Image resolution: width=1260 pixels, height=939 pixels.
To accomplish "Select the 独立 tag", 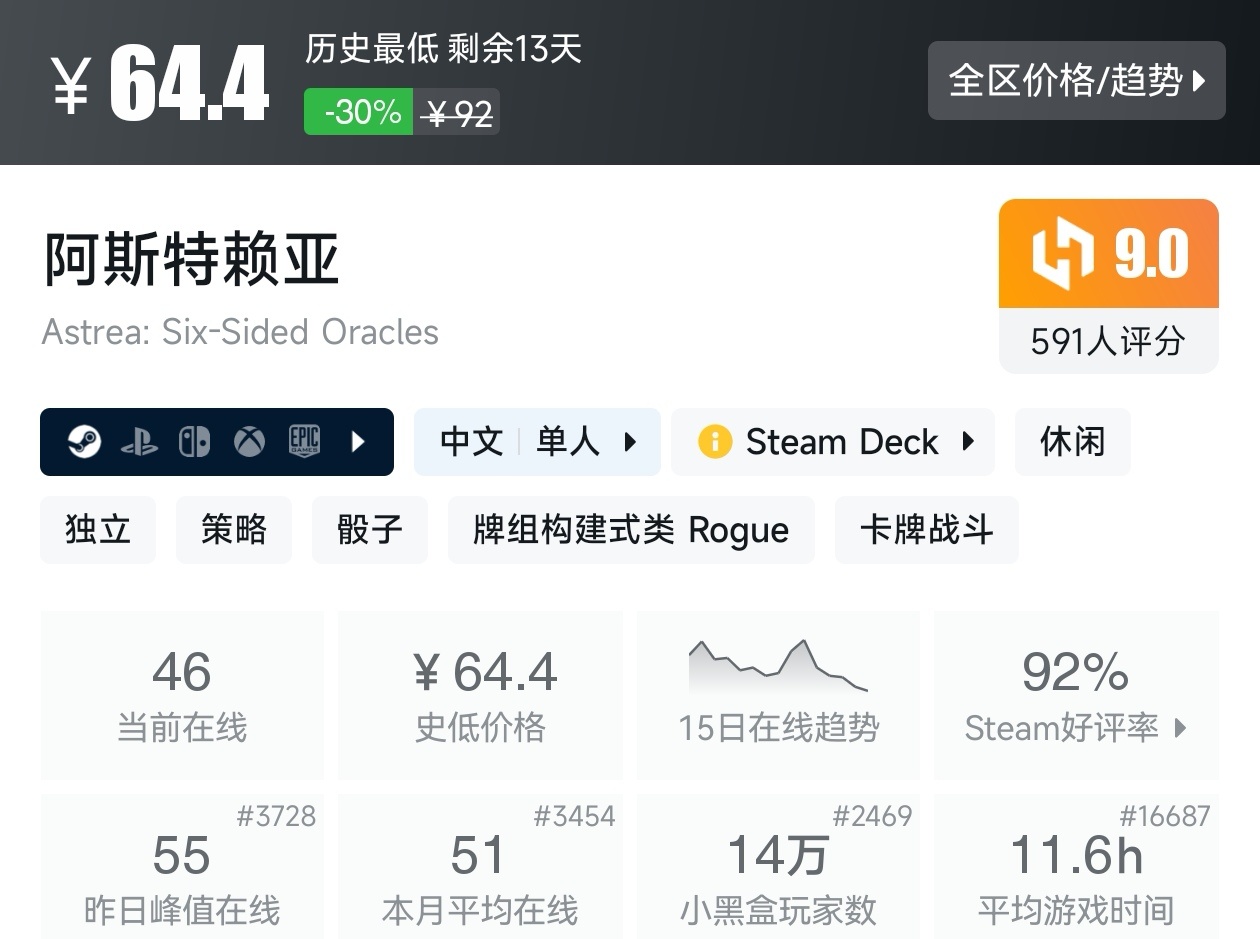I will click(98, 529).
